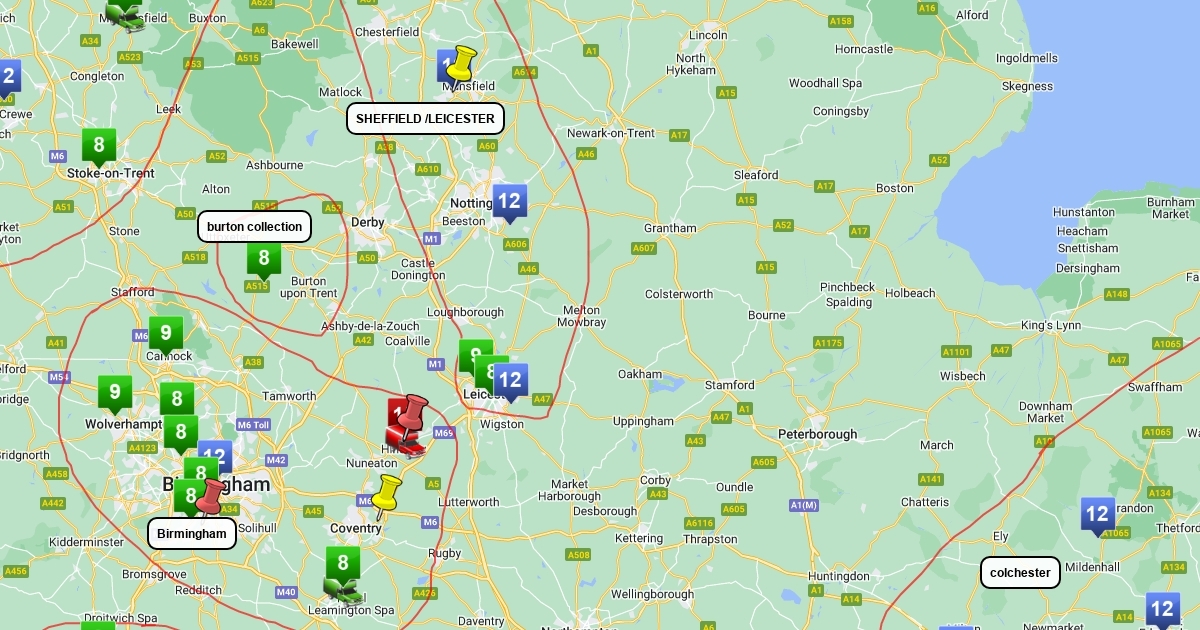Select the colchester label box
Viewport: 1200px width, 630px height.
(x=1020, y=572)
